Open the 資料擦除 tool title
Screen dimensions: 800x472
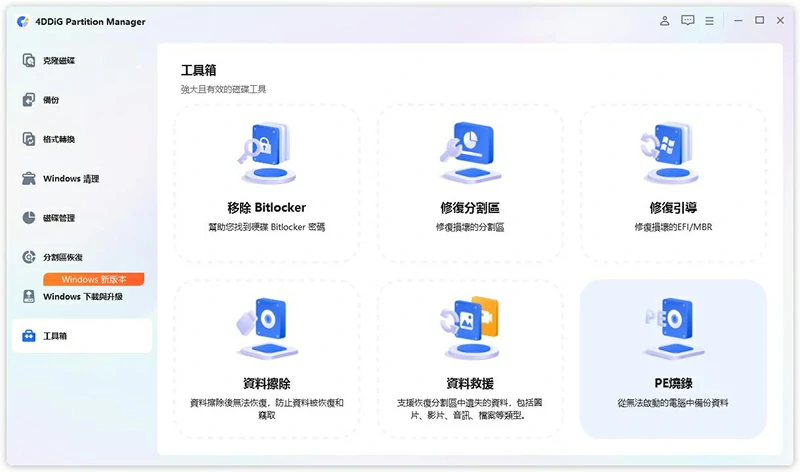266,383
